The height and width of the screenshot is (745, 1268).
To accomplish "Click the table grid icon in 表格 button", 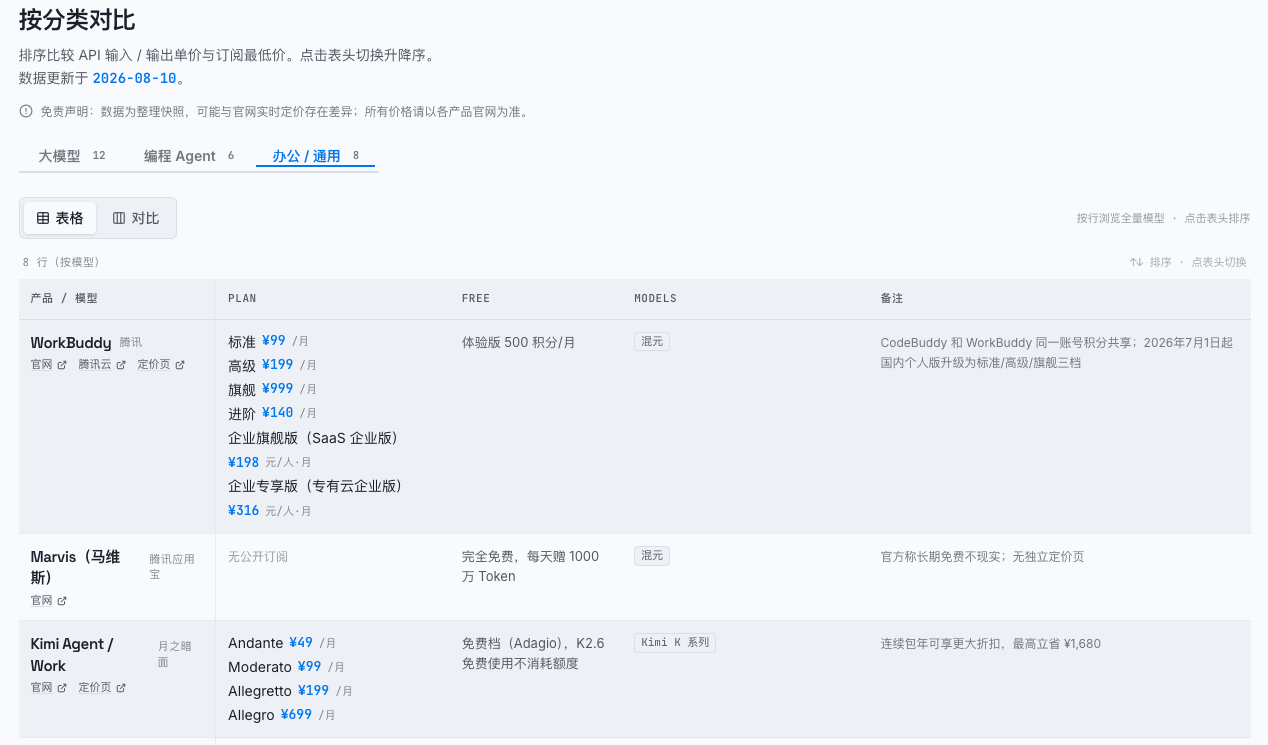I will click(x=43, y=218).
